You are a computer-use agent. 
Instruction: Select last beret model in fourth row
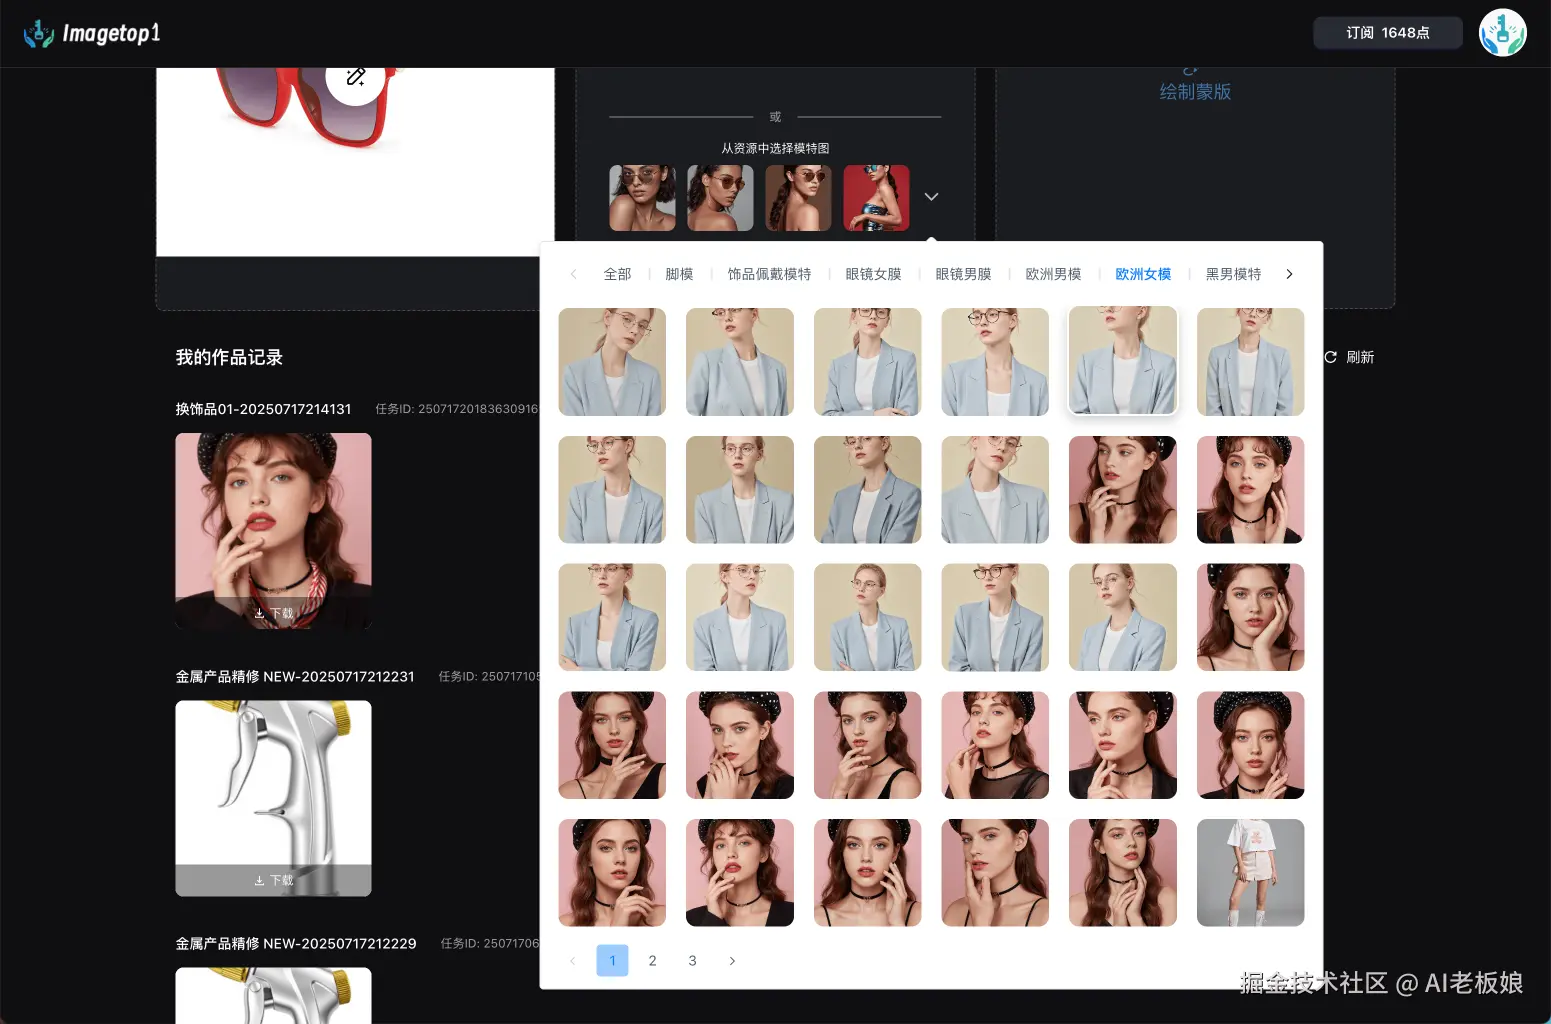click(1250, 745)
